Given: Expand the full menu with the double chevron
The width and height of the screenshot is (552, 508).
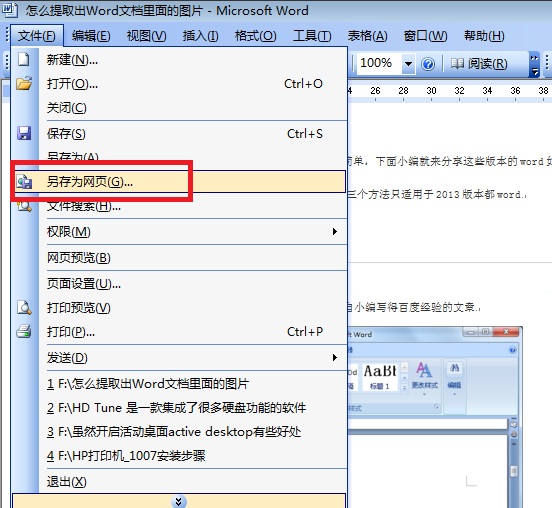Looking at the screenshot, I should pyautogui.click(x=179, y=501).
